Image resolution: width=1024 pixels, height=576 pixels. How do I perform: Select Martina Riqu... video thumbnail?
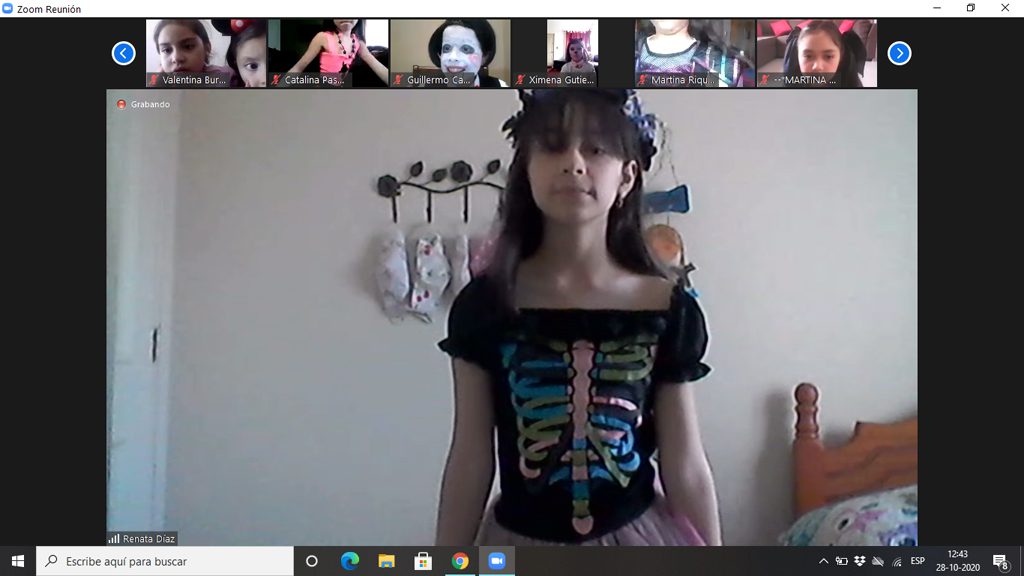pos(694,53)
